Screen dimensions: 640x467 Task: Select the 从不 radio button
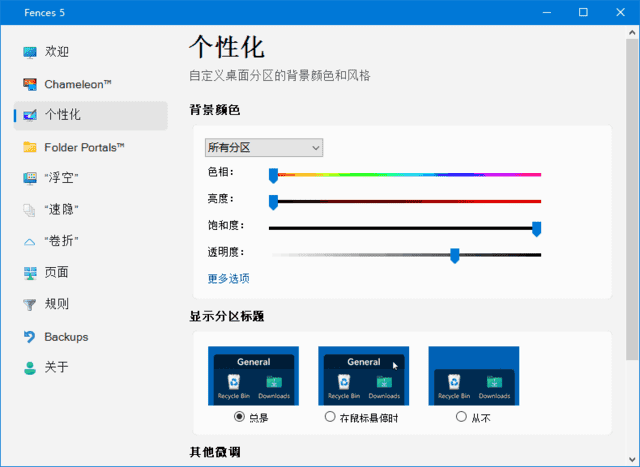tap(461, 417)
